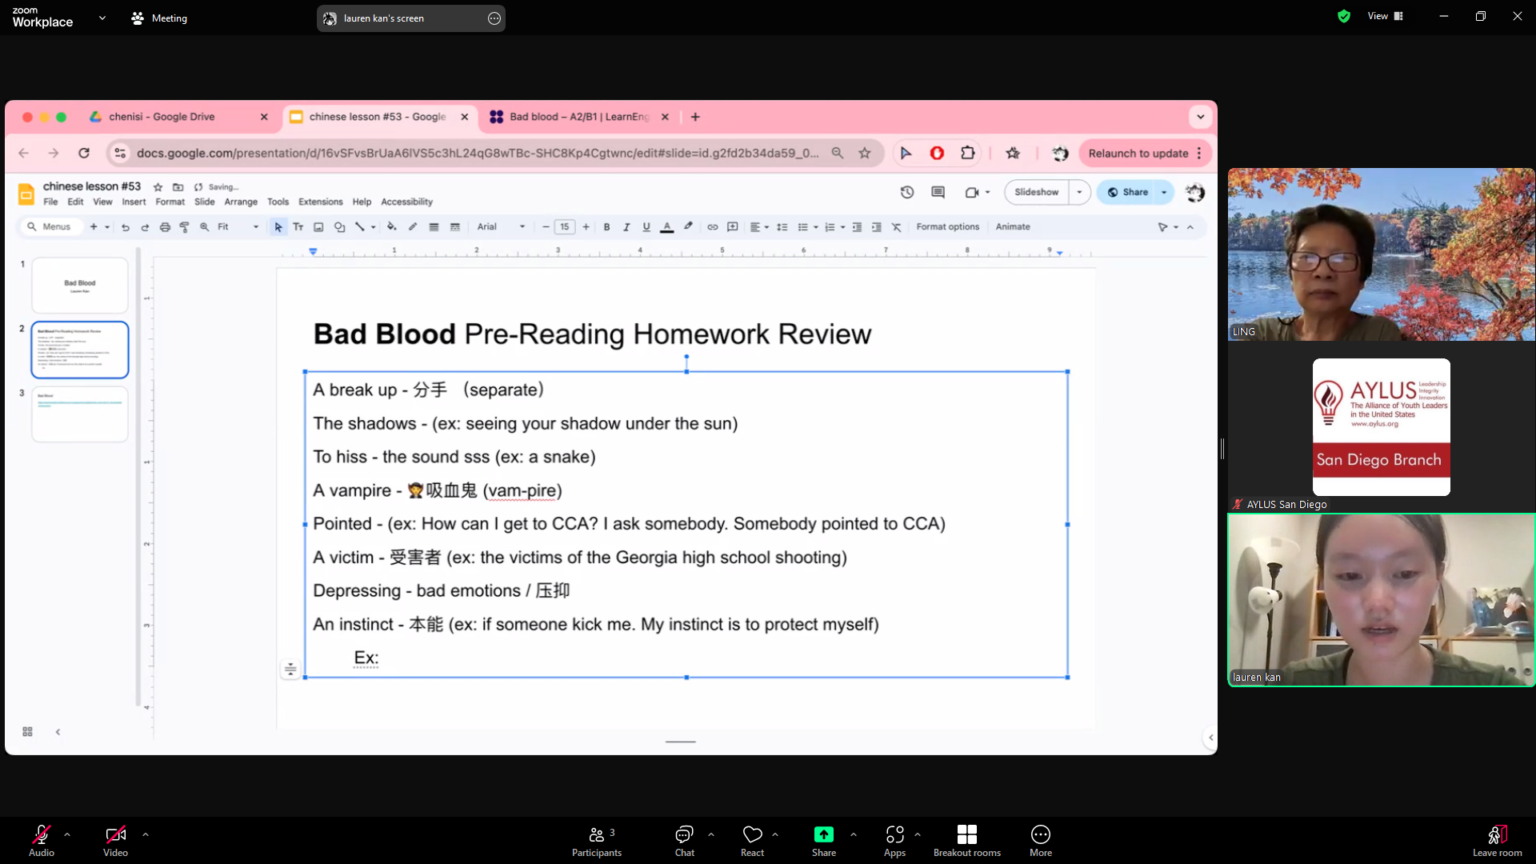The height and width of the screenshot is (864, 1536).
Task: Select the Line tool
Action: pos(360,227)
